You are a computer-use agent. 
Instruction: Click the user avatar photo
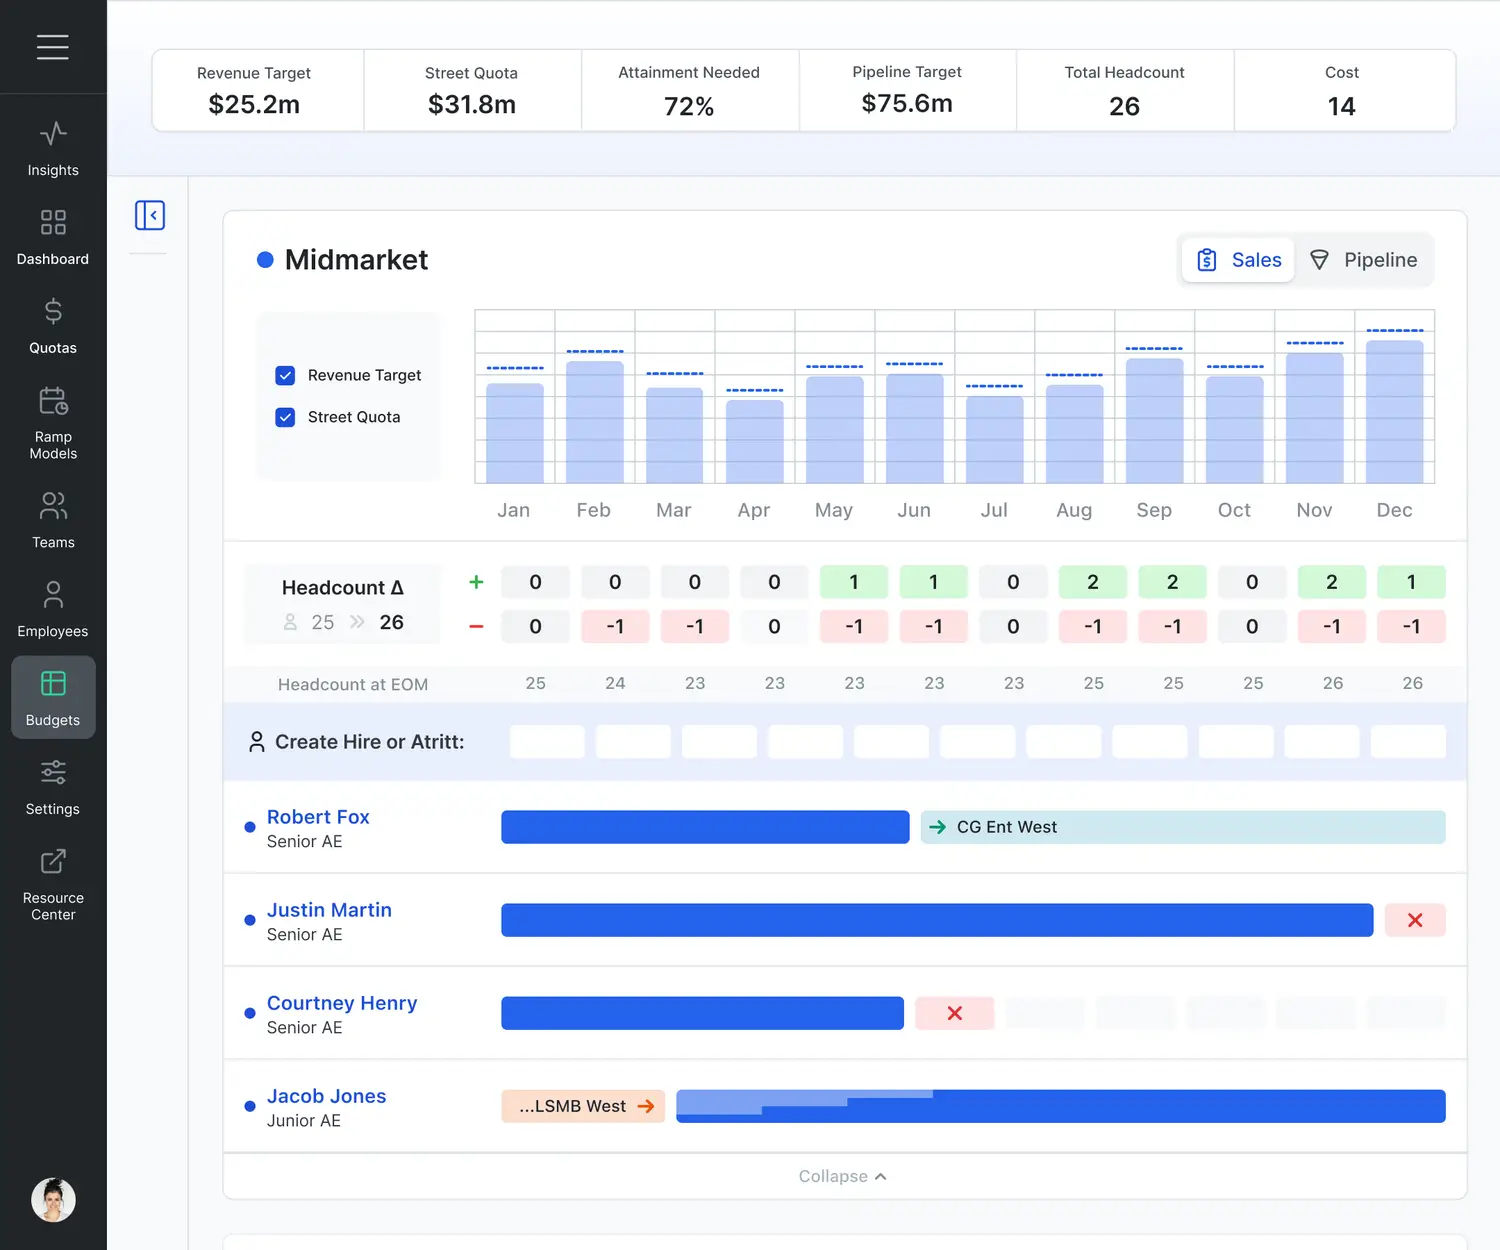pos(53,1200)
